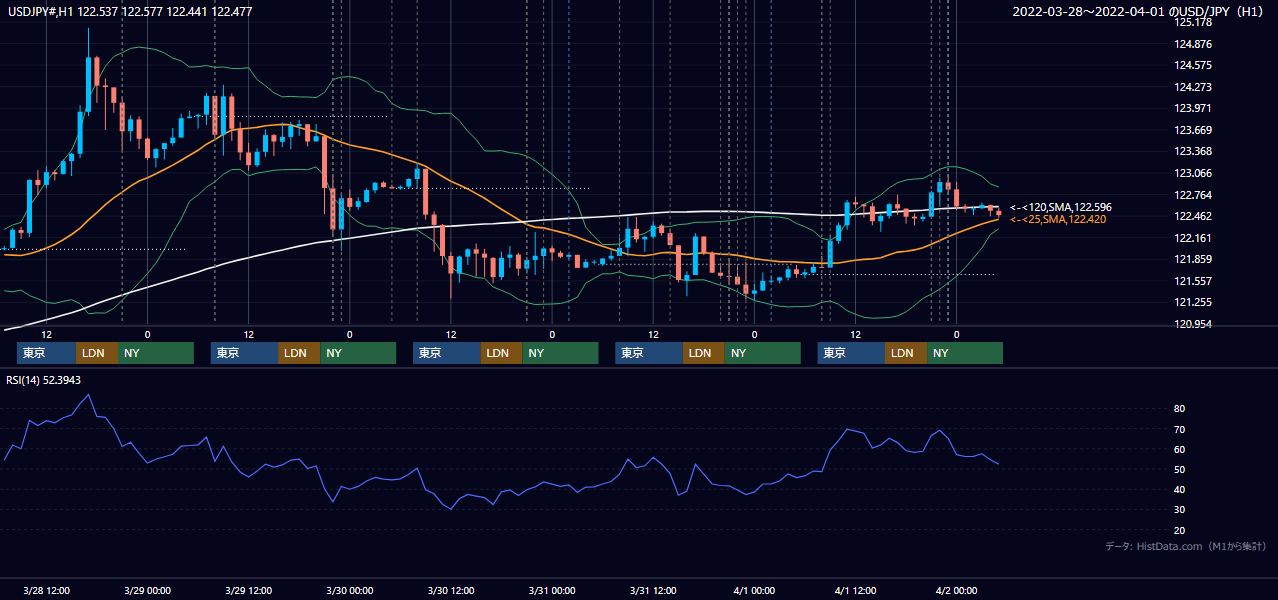The height and width of the screenshot is (600, 1278).
Task: Click the 120,SMA,122.596 indicator label
Action: [1060, 207]
